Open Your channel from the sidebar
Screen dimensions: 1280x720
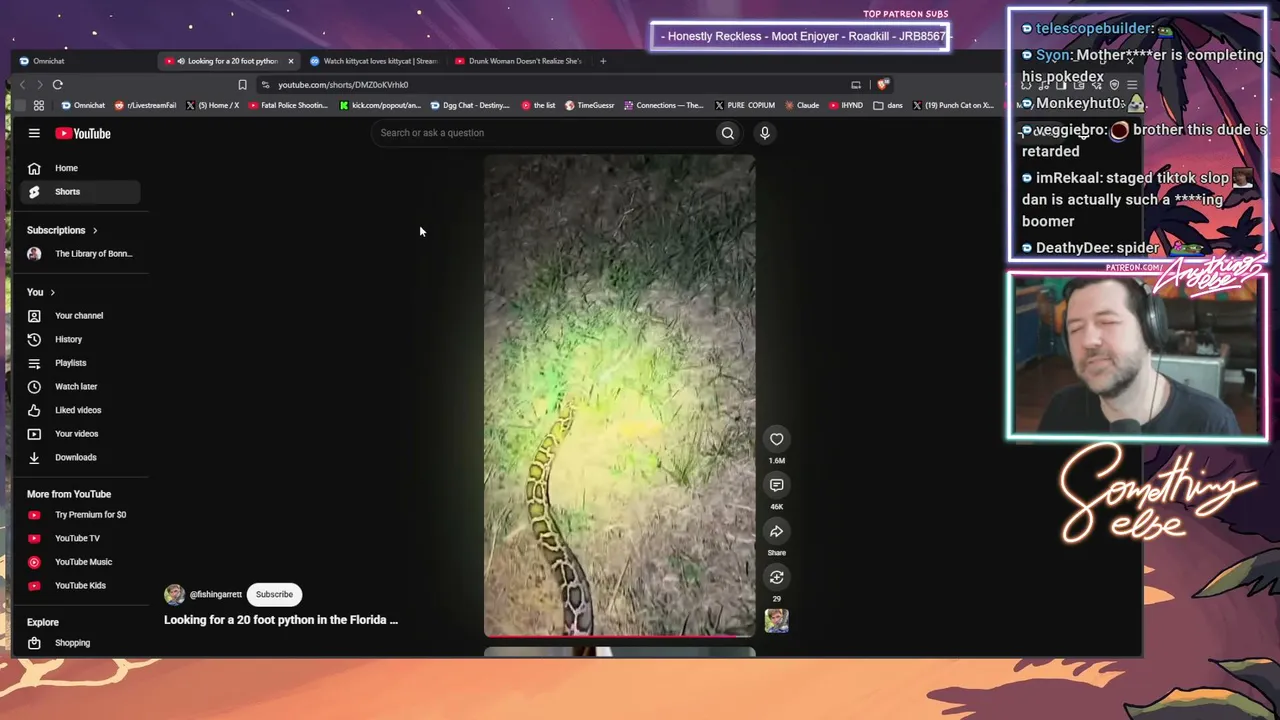point(80,316)
